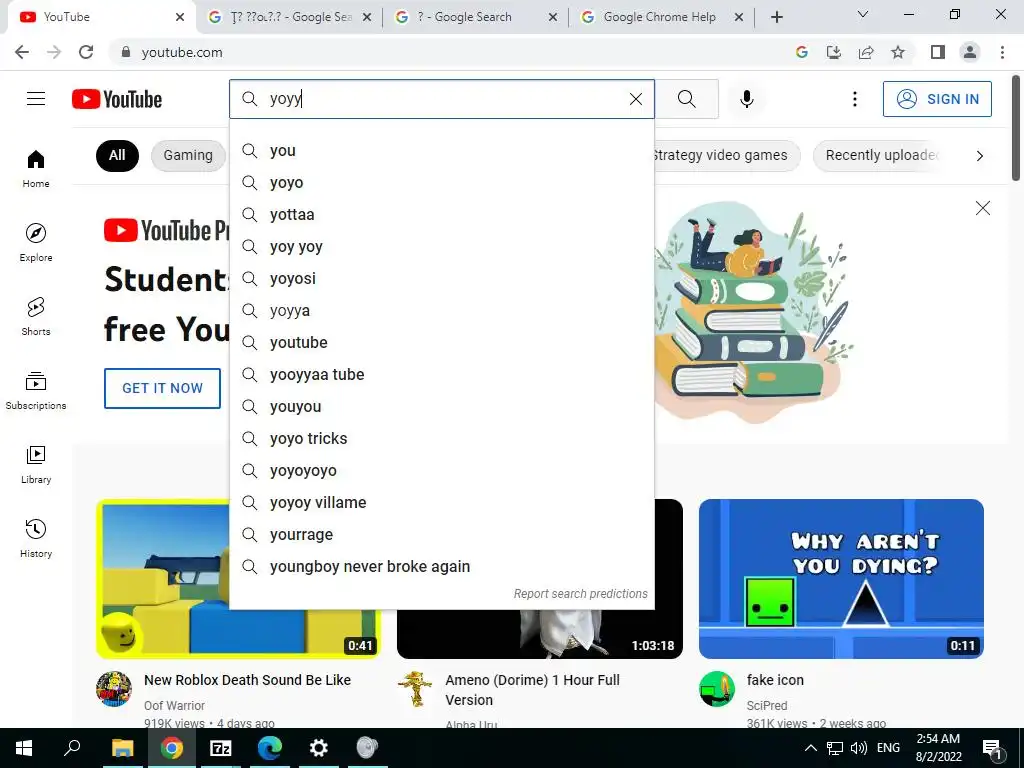Click the SIGN IN button
Image resolution: width=1024 pixels, height=768 pixels.
937,99
